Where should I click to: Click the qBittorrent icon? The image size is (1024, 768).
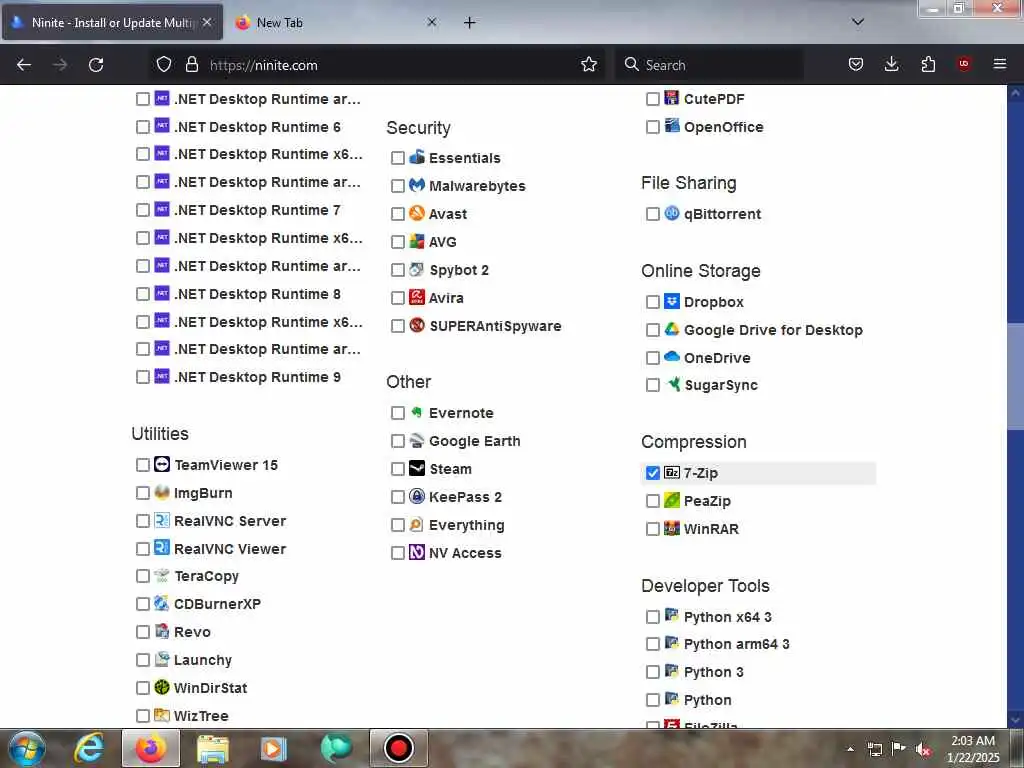pyautogui.click(x=672, y=213)
